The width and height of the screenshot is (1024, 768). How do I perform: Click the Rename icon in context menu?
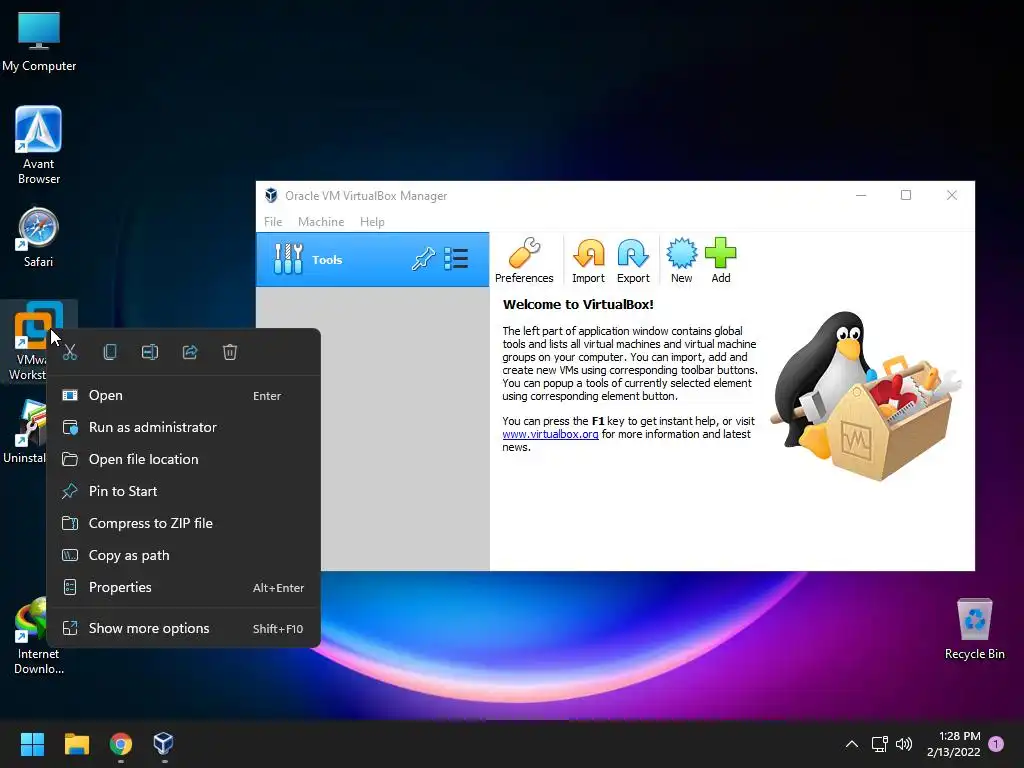click(150, 353)
